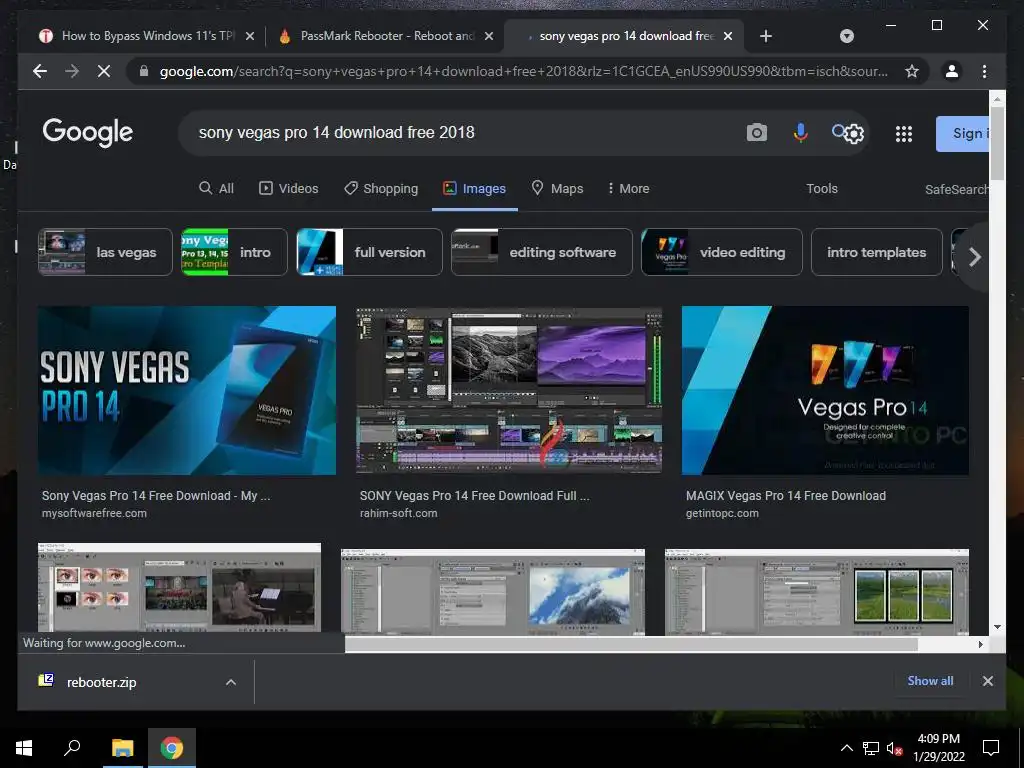This screenshot has width=1024, height=768.
Task: Switch to Videos results
Action: tap(289, 188)
